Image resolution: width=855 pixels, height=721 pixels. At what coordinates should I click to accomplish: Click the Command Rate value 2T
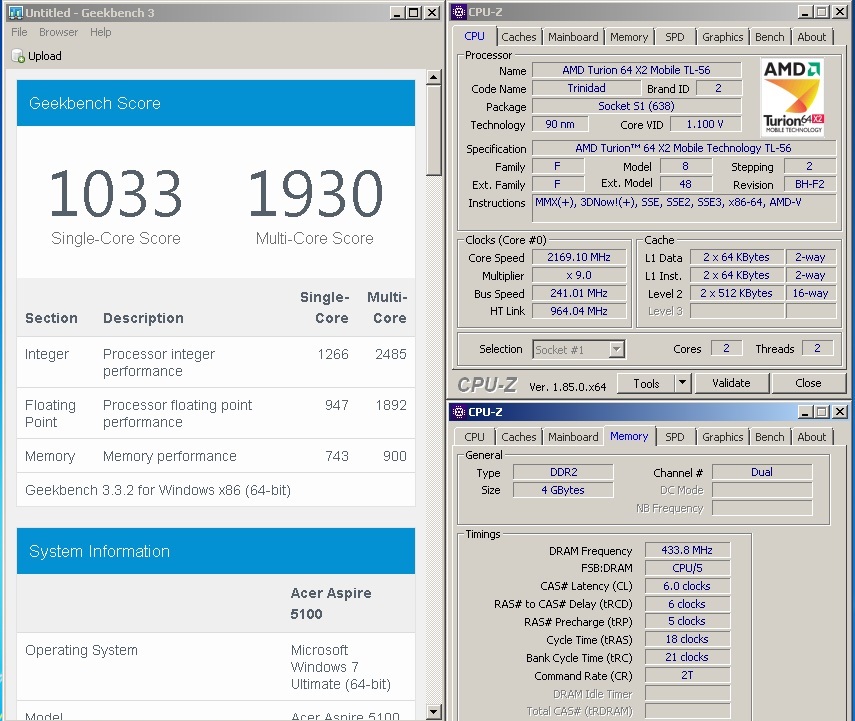pos(687,675)
